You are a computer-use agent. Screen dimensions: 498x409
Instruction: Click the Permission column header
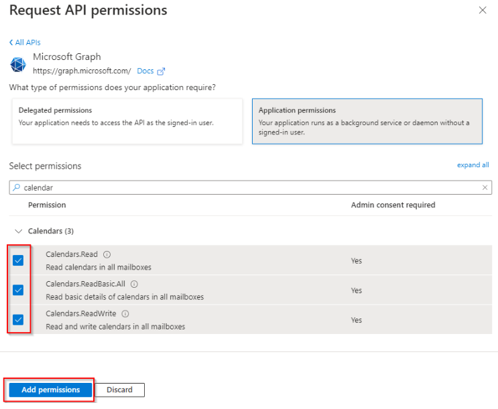pyautogui.click(x=47, y=205)
